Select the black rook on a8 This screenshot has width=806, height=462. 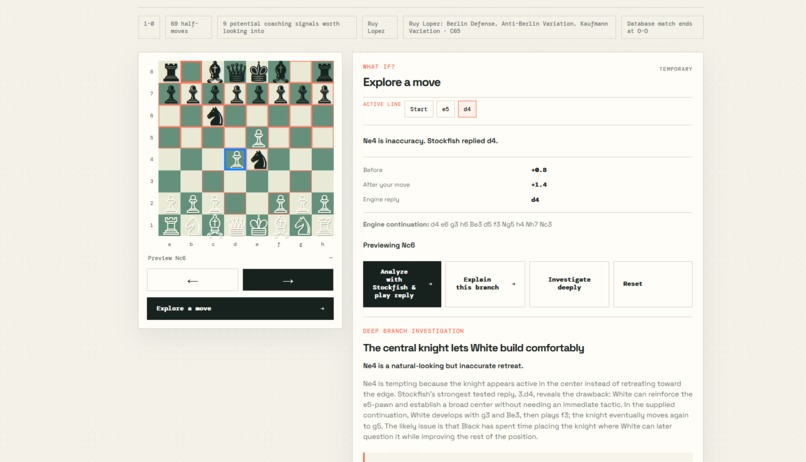click(x=170, y=72)
